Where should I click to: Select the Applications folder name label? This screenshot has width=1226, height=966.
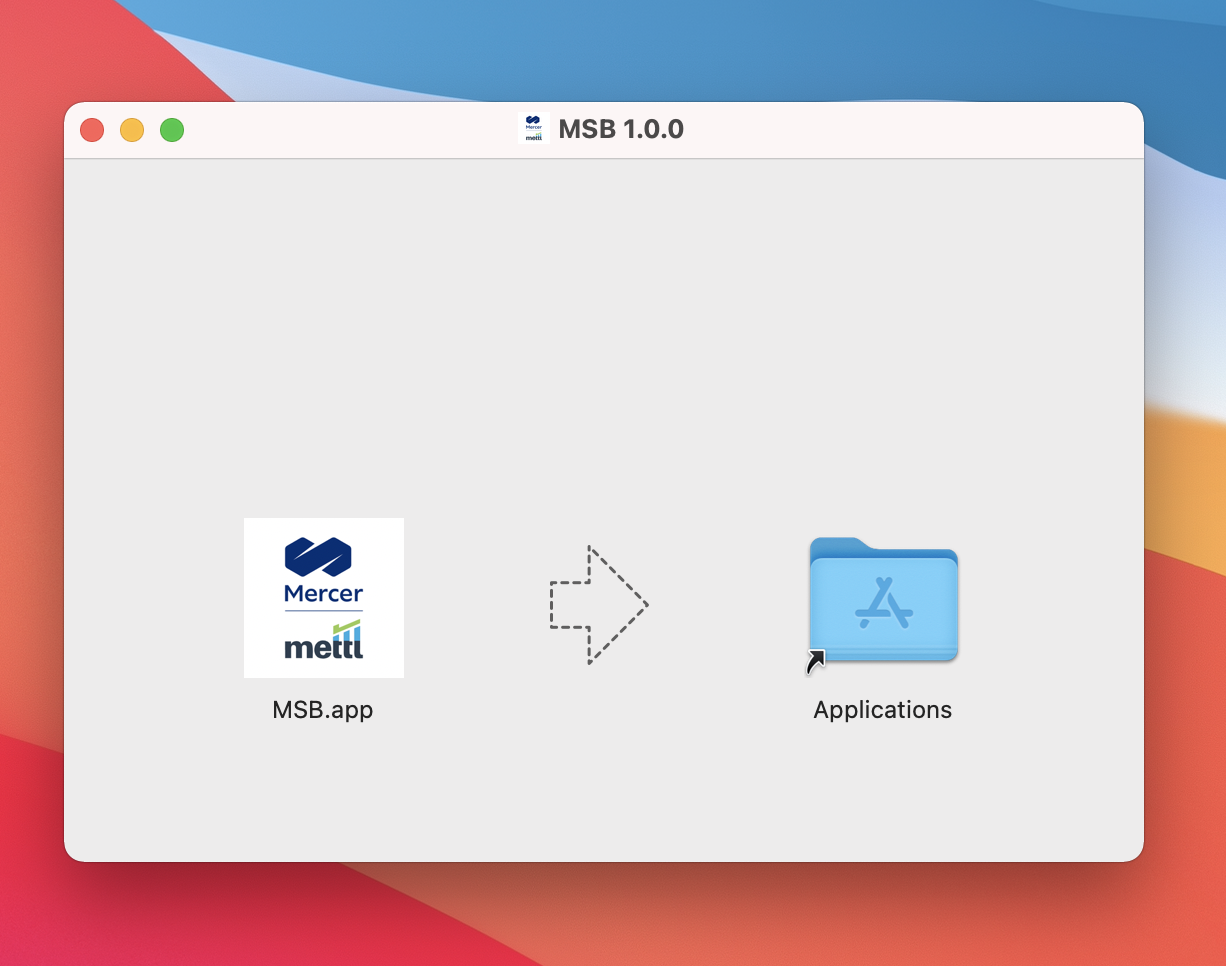coord(882,710)
